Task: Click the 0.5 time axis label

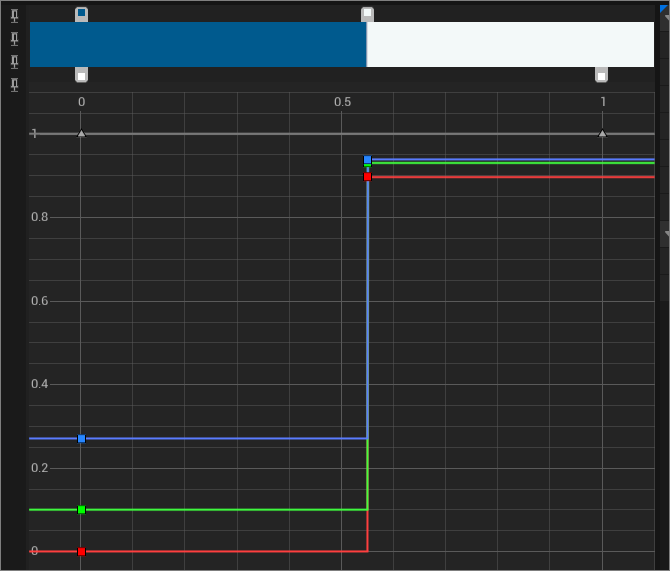Action: tap(342, 102)
